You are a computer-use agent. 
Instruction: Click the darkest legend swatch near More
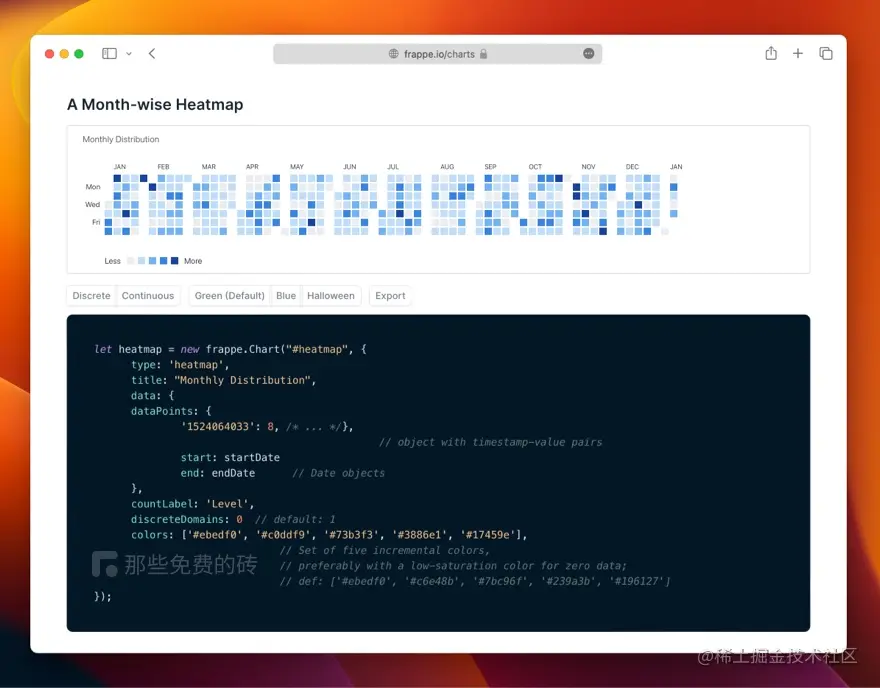(175, 260)
